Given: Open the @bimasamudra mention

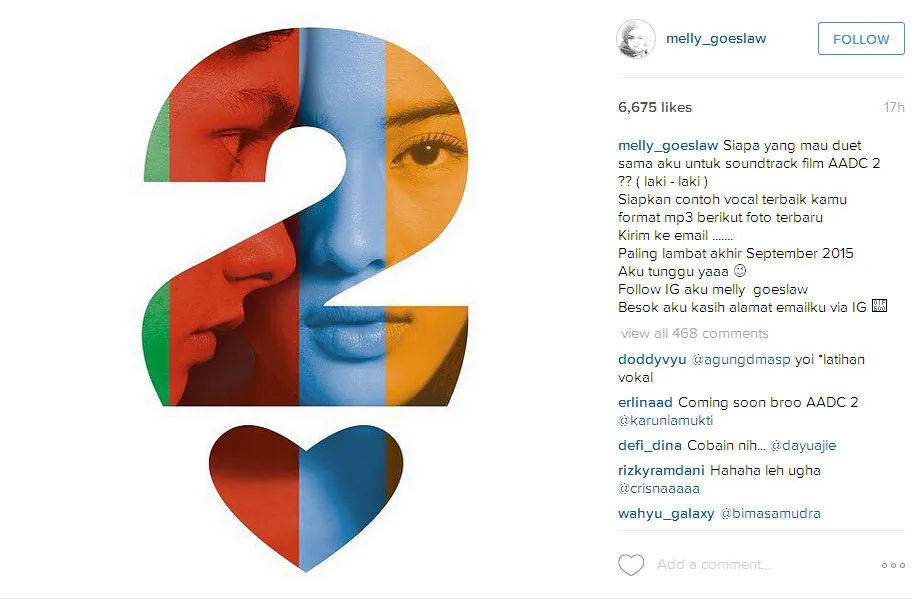Looking at the screenshot, I should coord(770,514).
